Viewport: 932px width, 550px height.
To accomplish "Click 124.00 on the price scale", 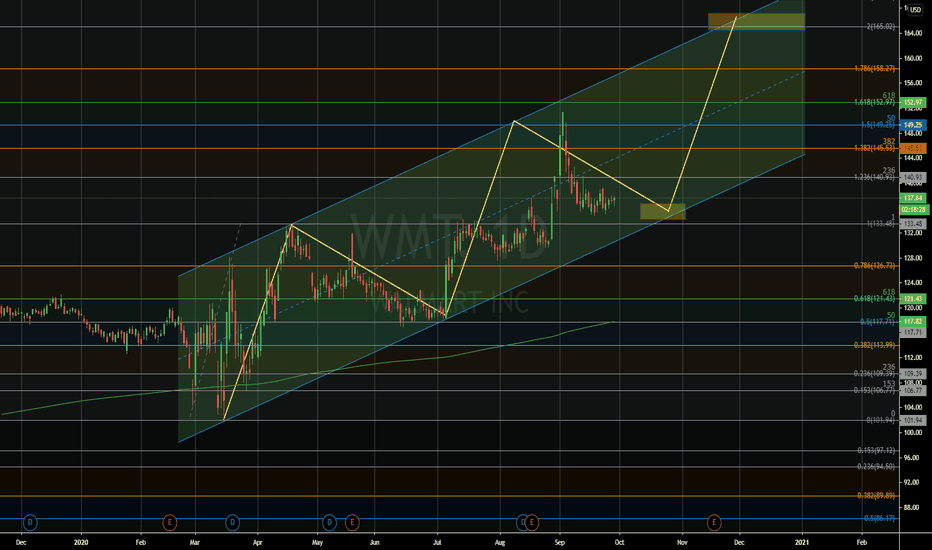I will coord(913,283).
